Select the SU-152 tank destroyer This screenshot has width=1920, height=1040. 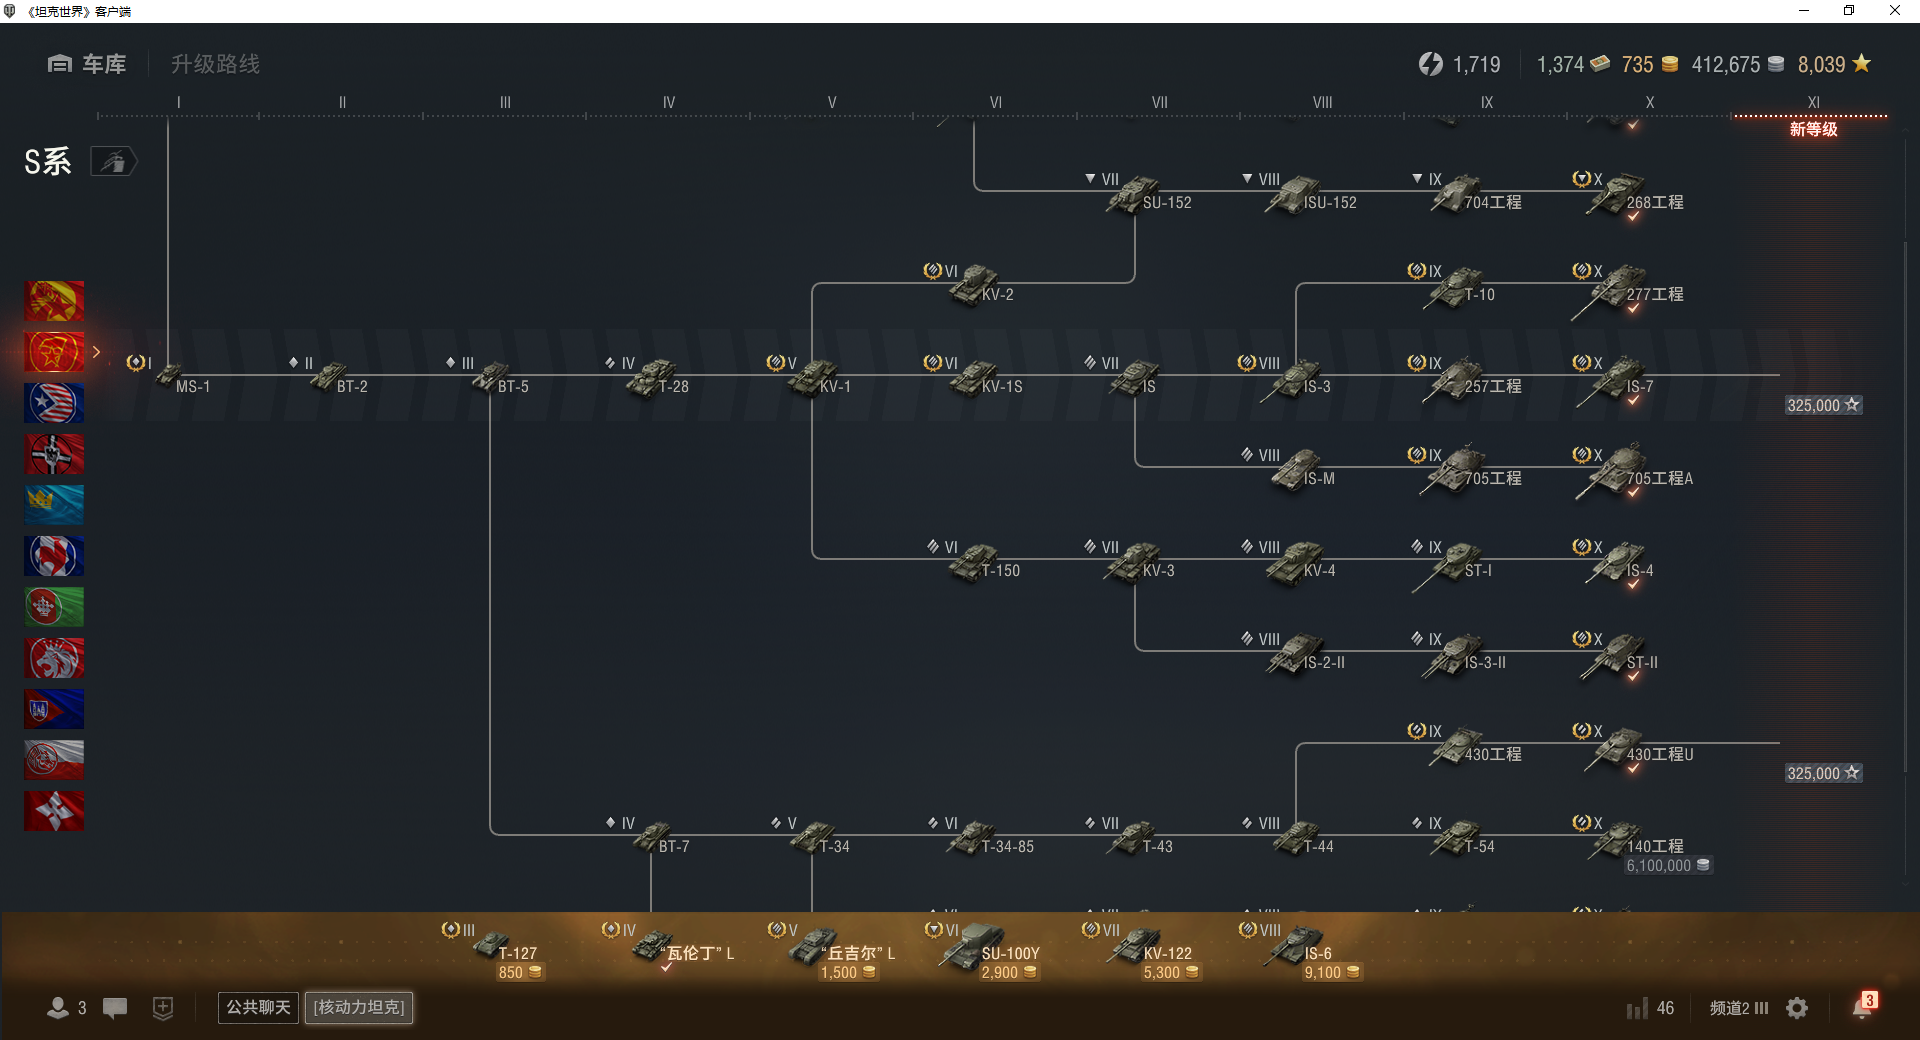[1137, 193]
